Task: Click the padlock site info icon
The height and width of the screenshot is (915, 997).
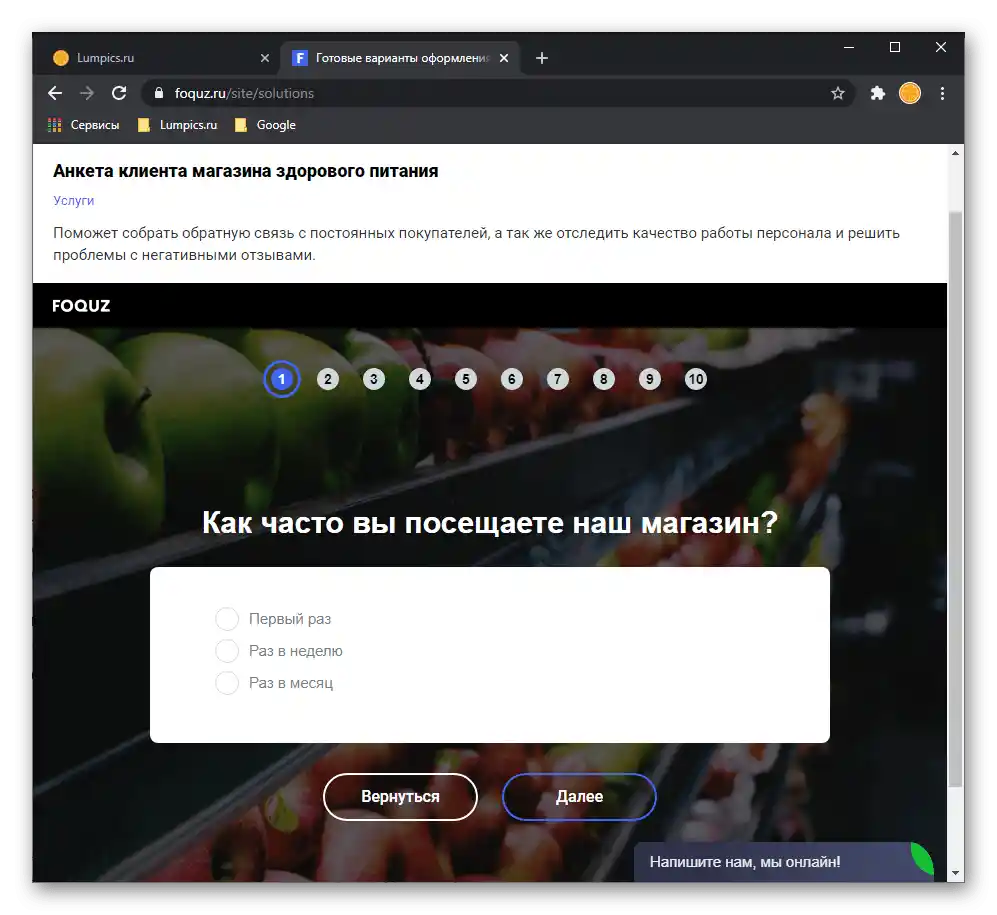Action: (159, 93)
